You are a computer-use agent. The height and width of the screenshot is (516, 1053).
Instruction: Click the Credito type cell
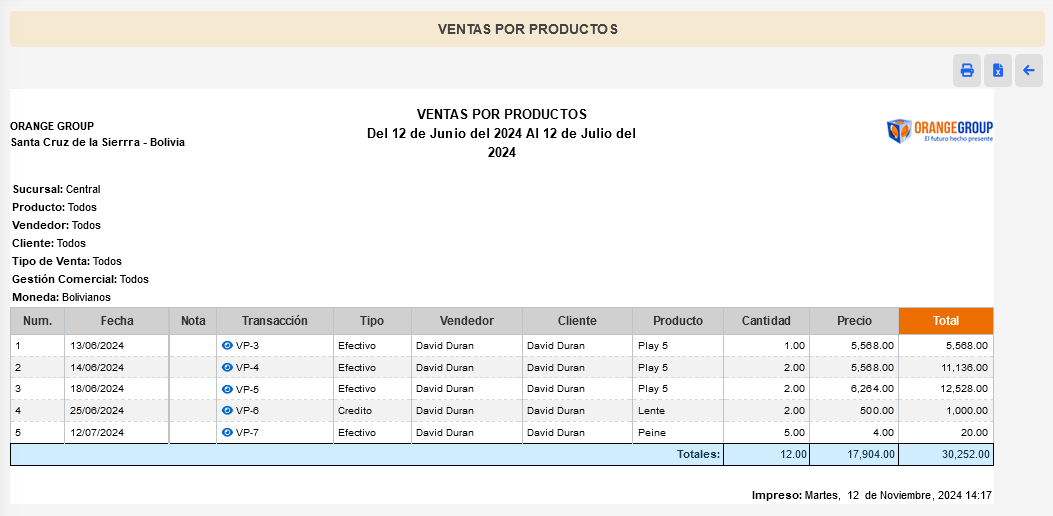pos(355,410)
